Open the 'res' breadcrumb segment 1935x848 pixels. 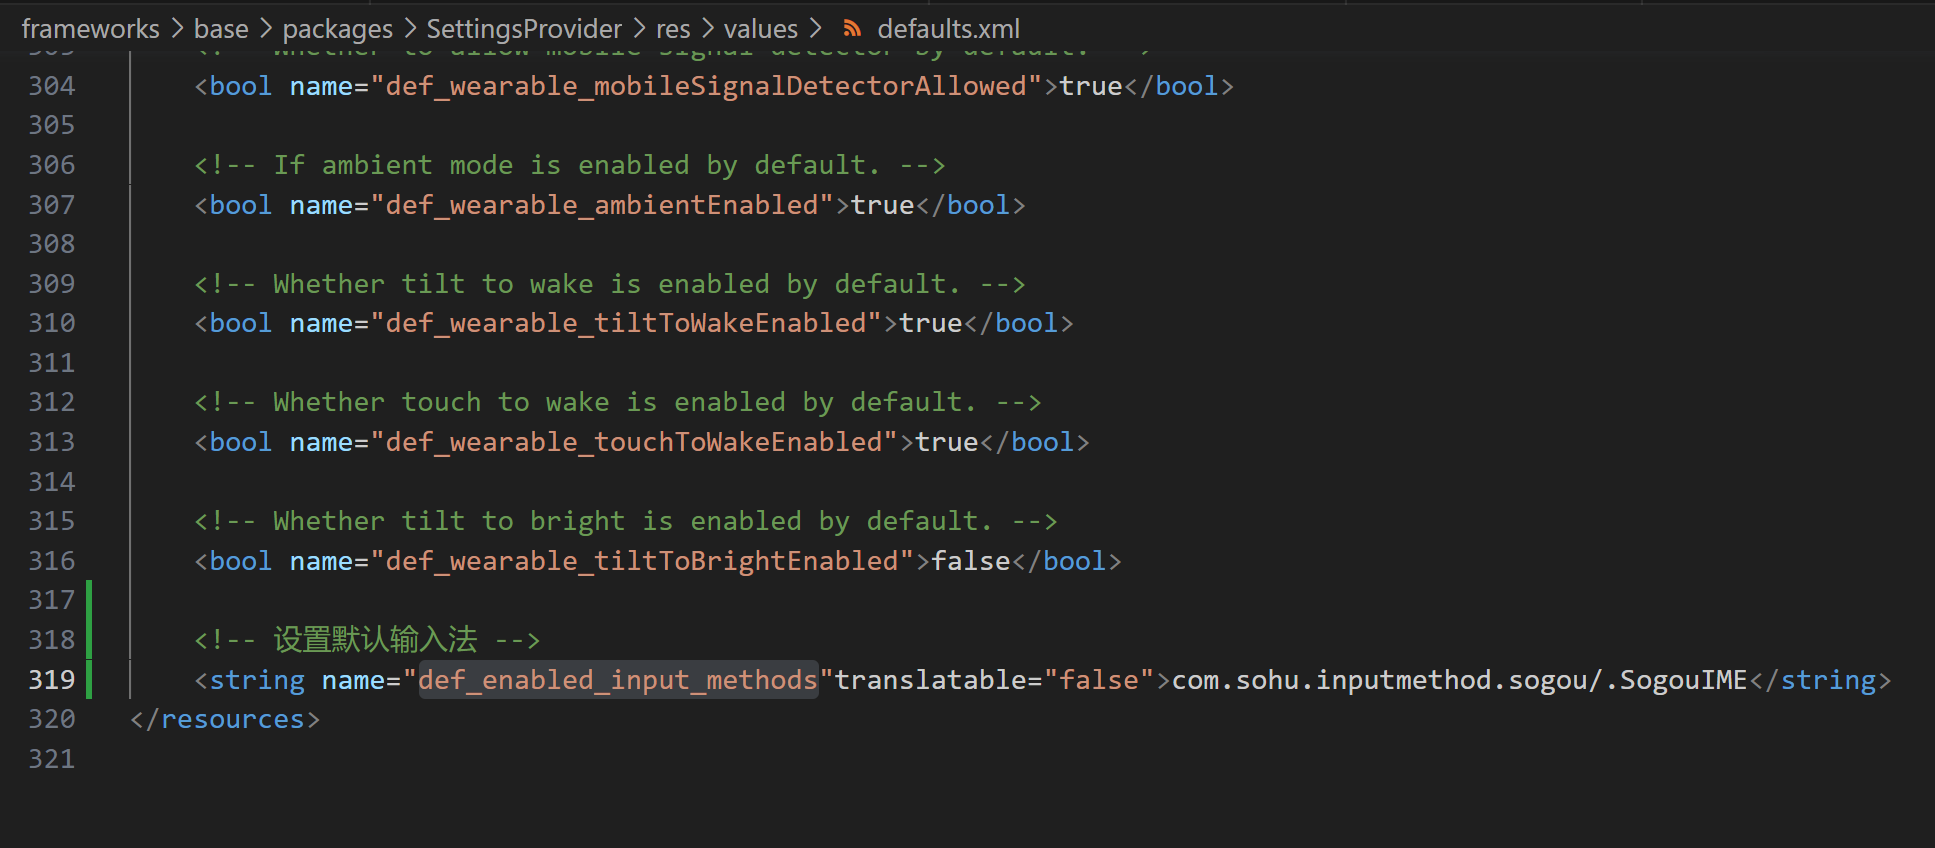[x=673, y=29]
